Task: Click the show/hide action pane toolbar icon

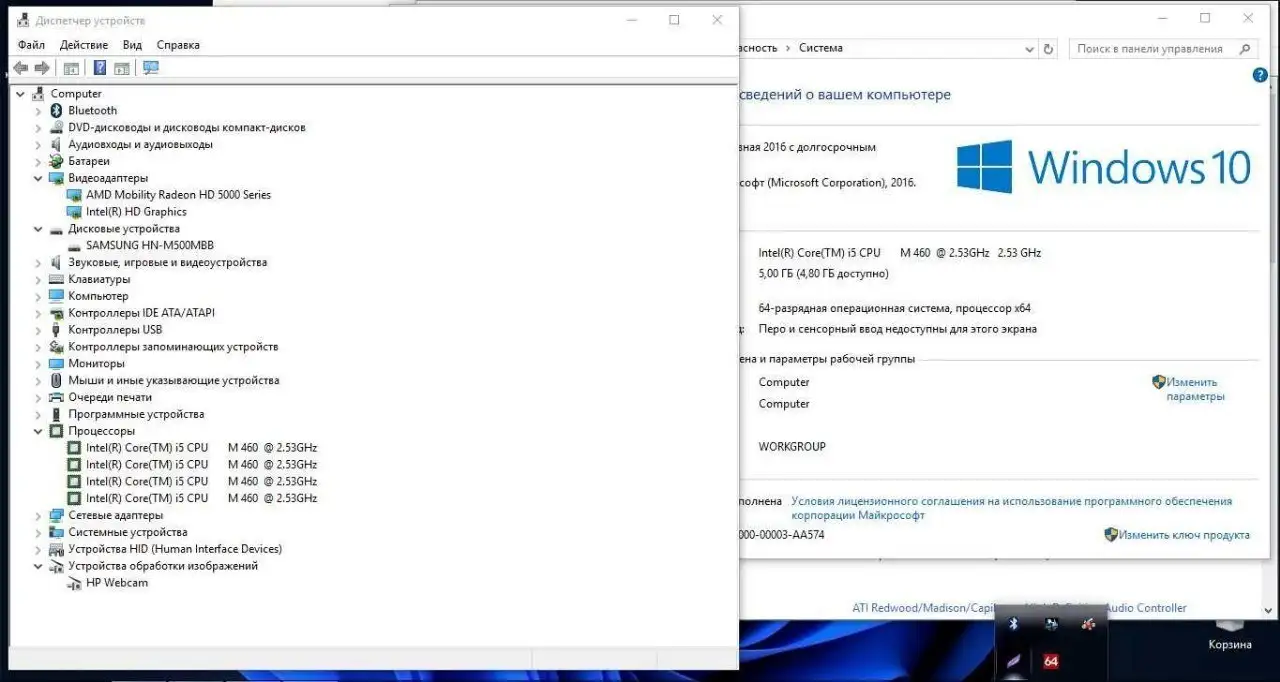Action: coord(122,68)
